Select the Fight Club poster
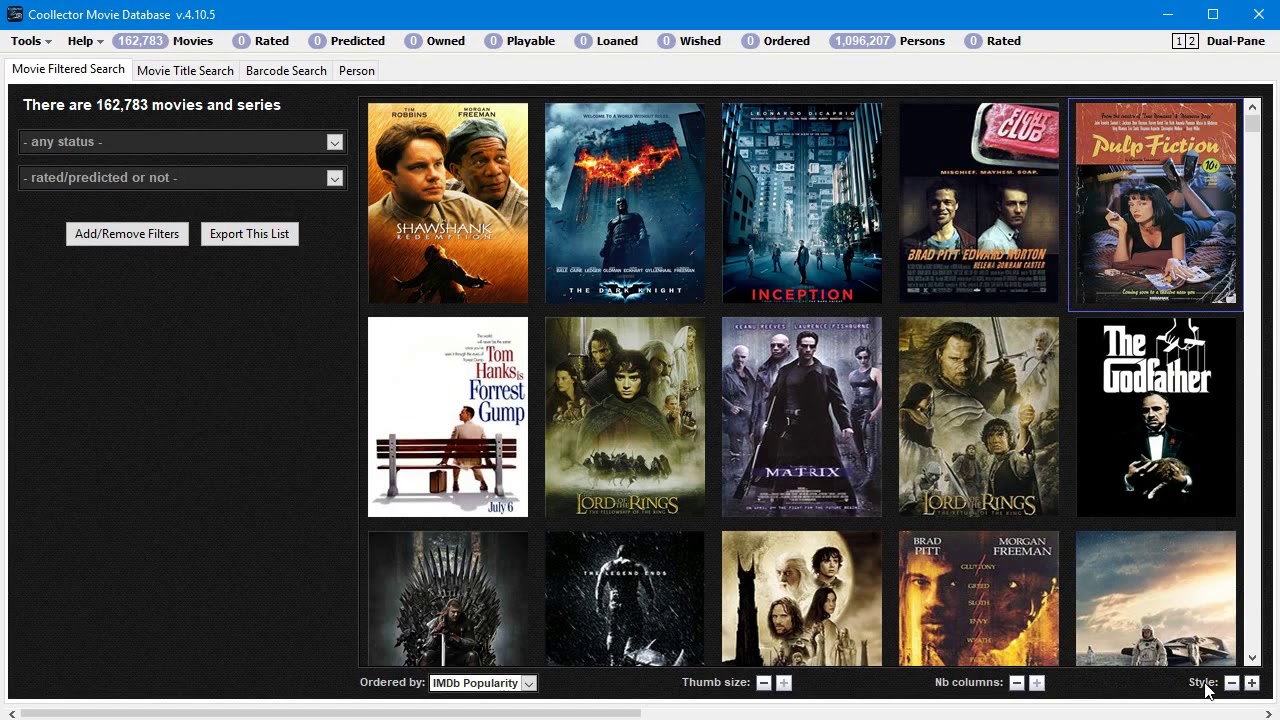1280x720 pixels. (979, 203)
